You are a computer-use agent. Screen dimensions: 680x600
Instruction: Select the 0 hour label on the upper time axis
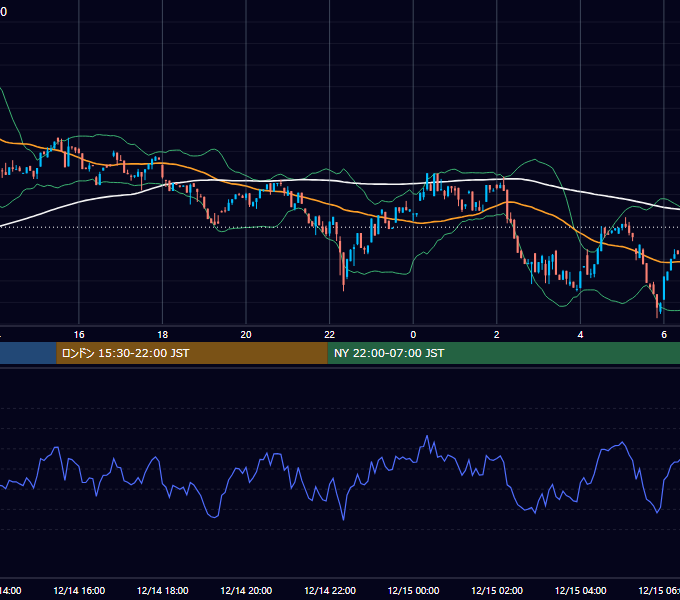(x=413, y=335)
